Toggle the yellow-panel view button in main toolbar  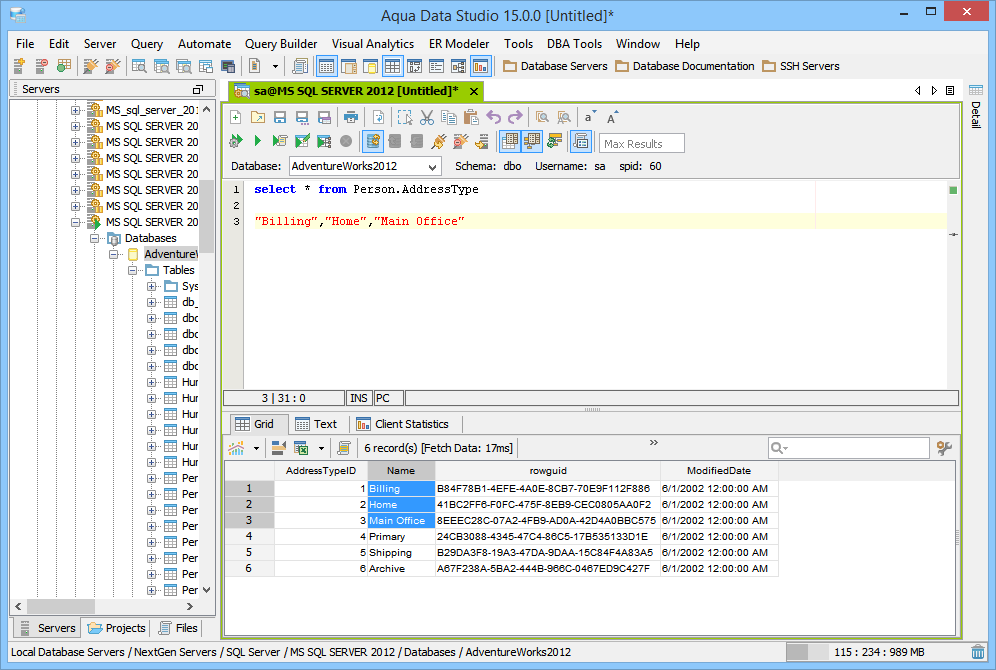(370, 65)
